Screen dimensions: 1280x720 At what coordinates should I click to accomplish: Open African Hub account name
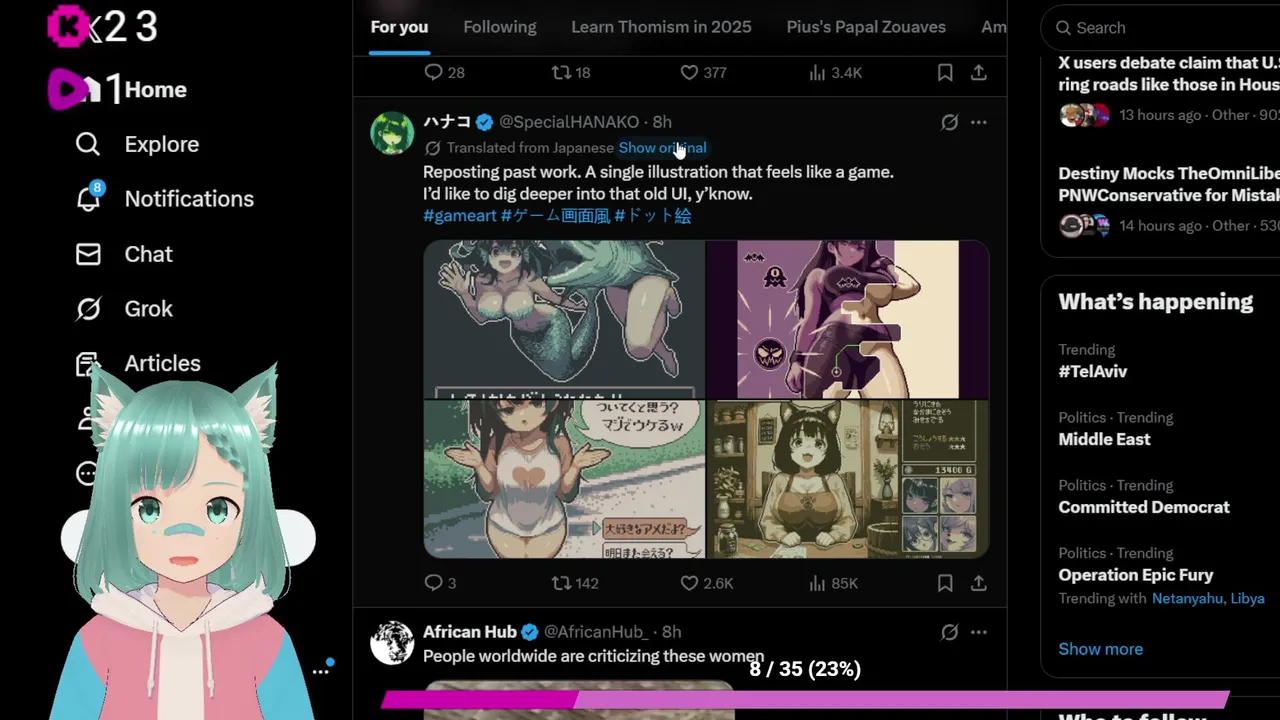(470, 632)
